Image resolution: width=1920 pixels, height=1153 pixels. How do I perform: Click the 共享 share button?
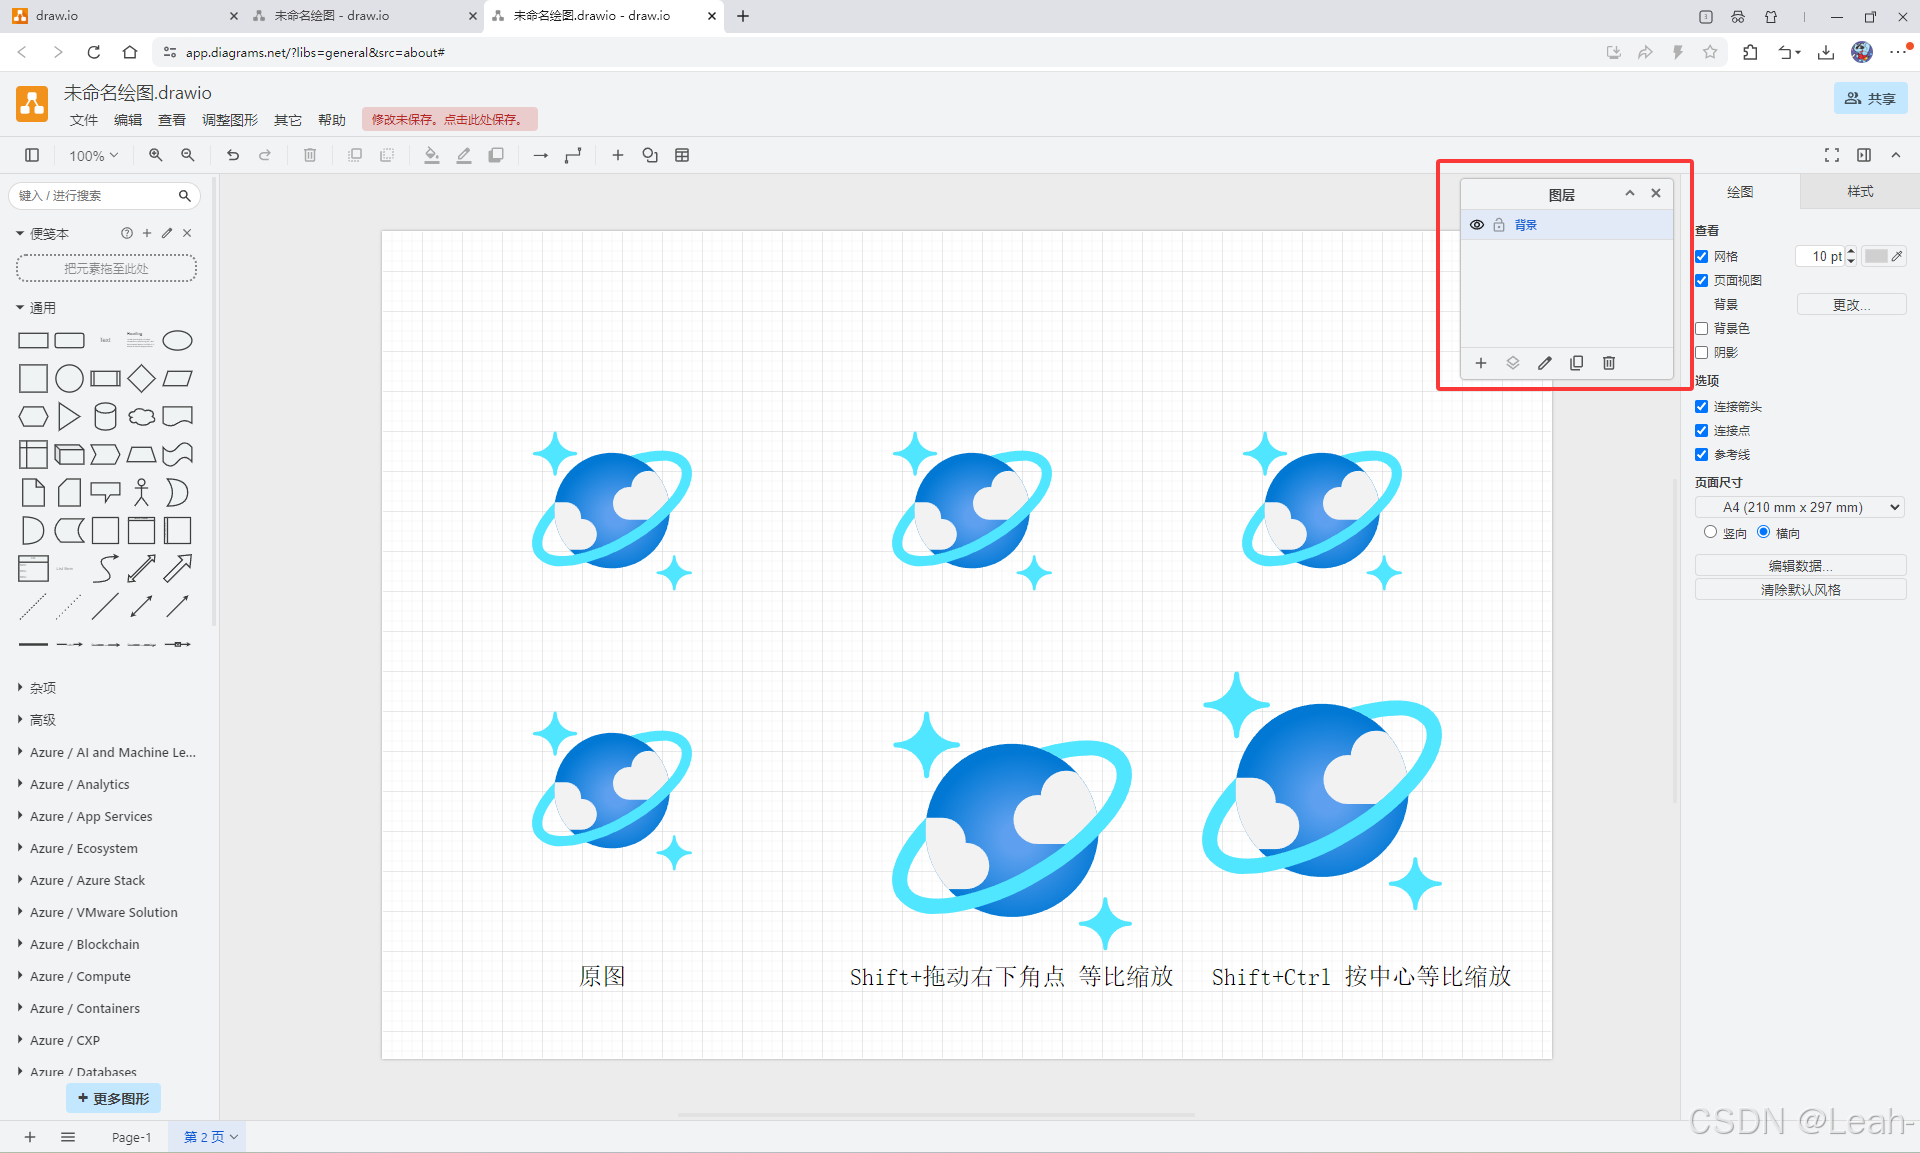coord(1871,98)
